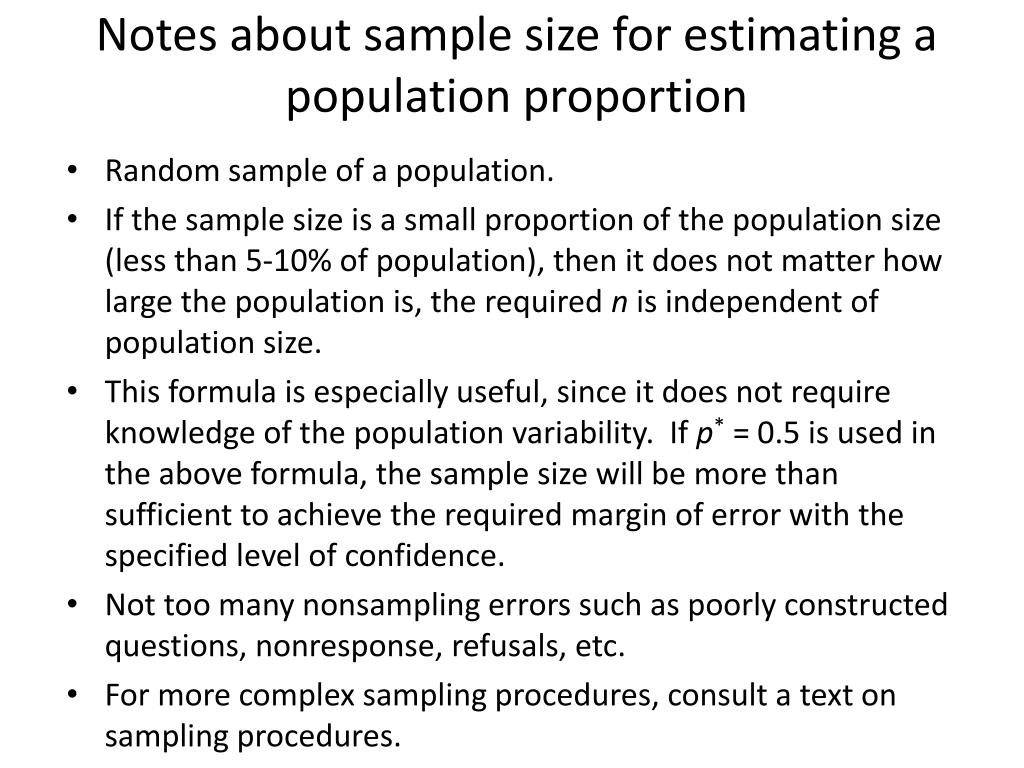This screenshot has height=768, width=1024.
Task: Click the text 'questions, nonresponse, refusals, etc.'
Action: tap(365, 646)
